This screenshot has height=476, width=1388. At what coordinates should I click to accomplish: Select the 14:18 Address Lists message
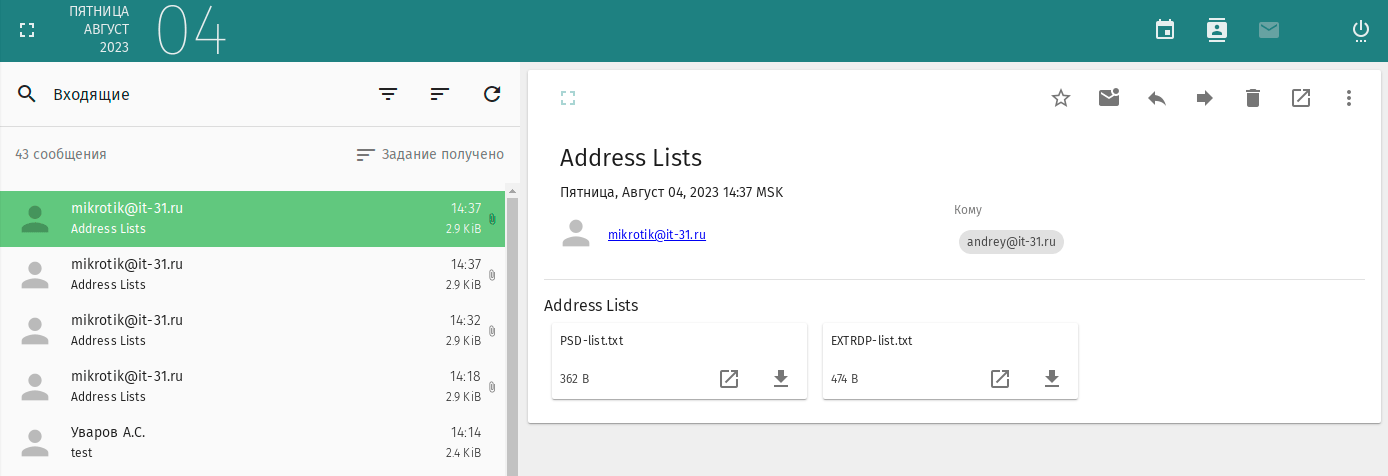coord(252,386)
